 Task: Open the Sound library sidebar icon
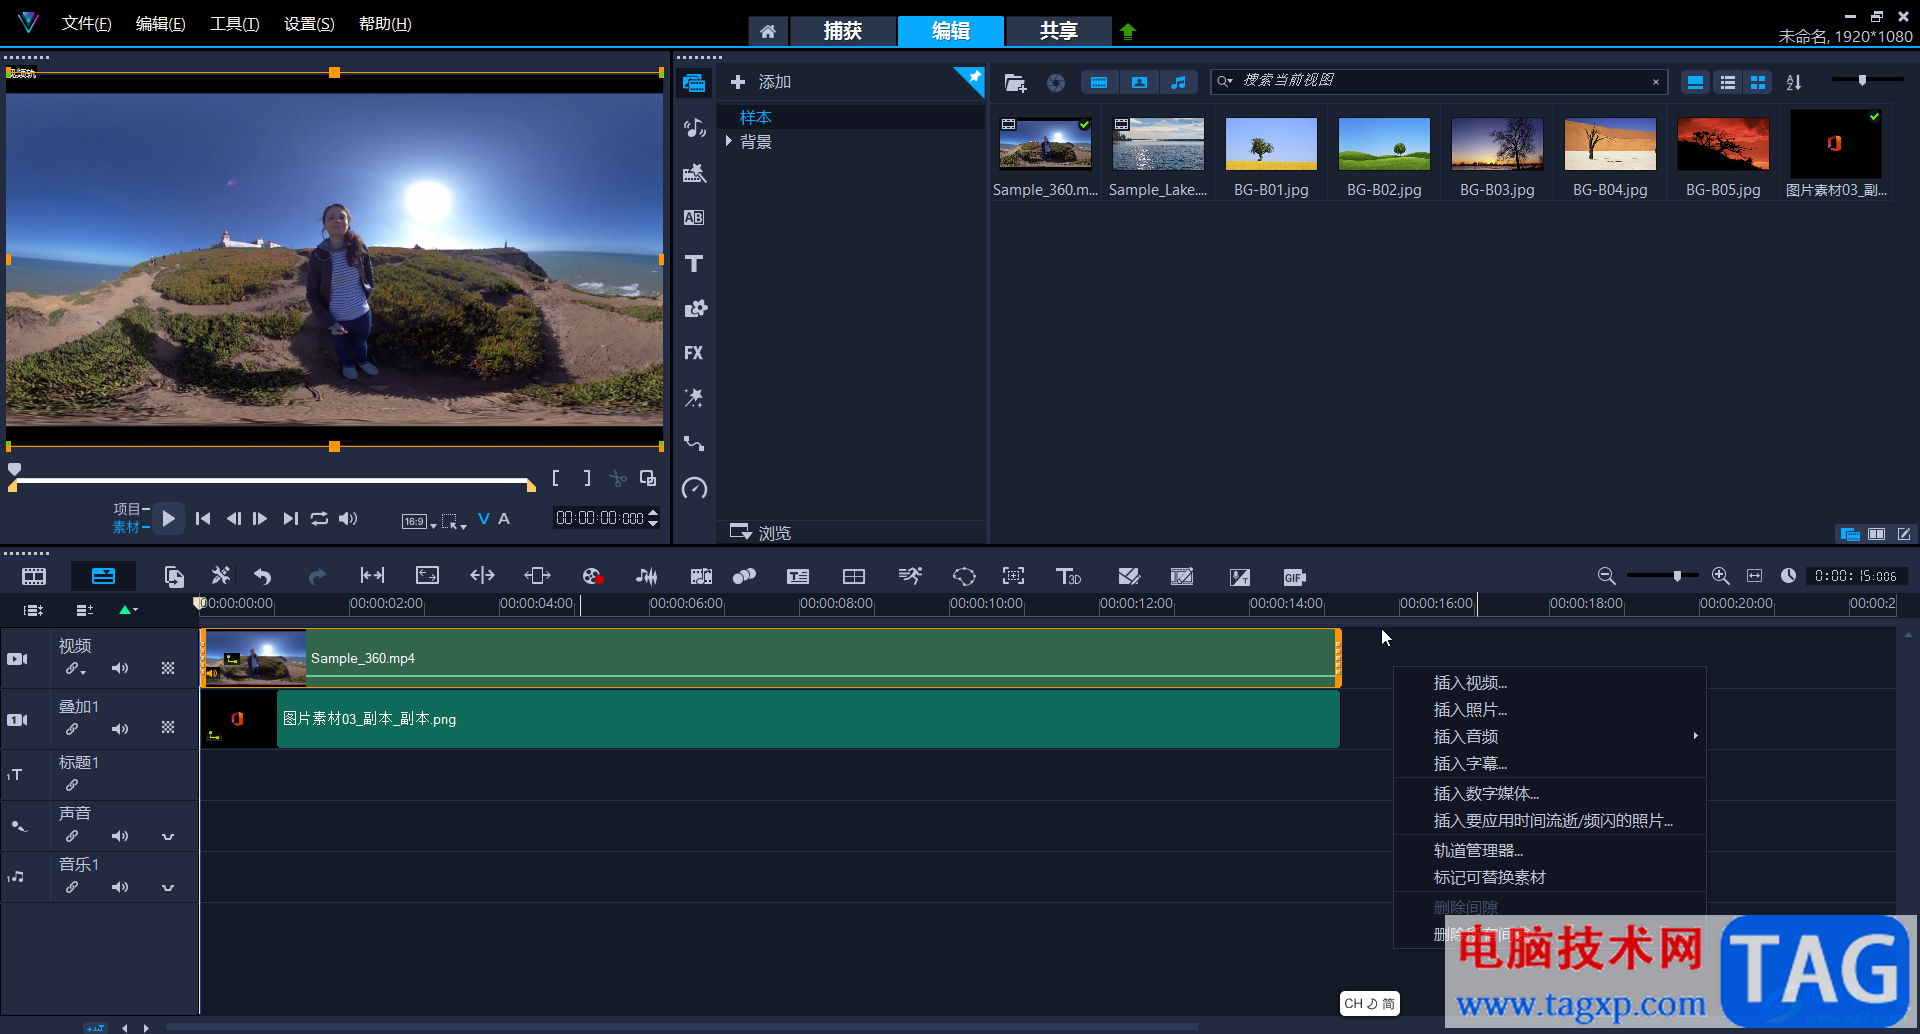(694, 128)
